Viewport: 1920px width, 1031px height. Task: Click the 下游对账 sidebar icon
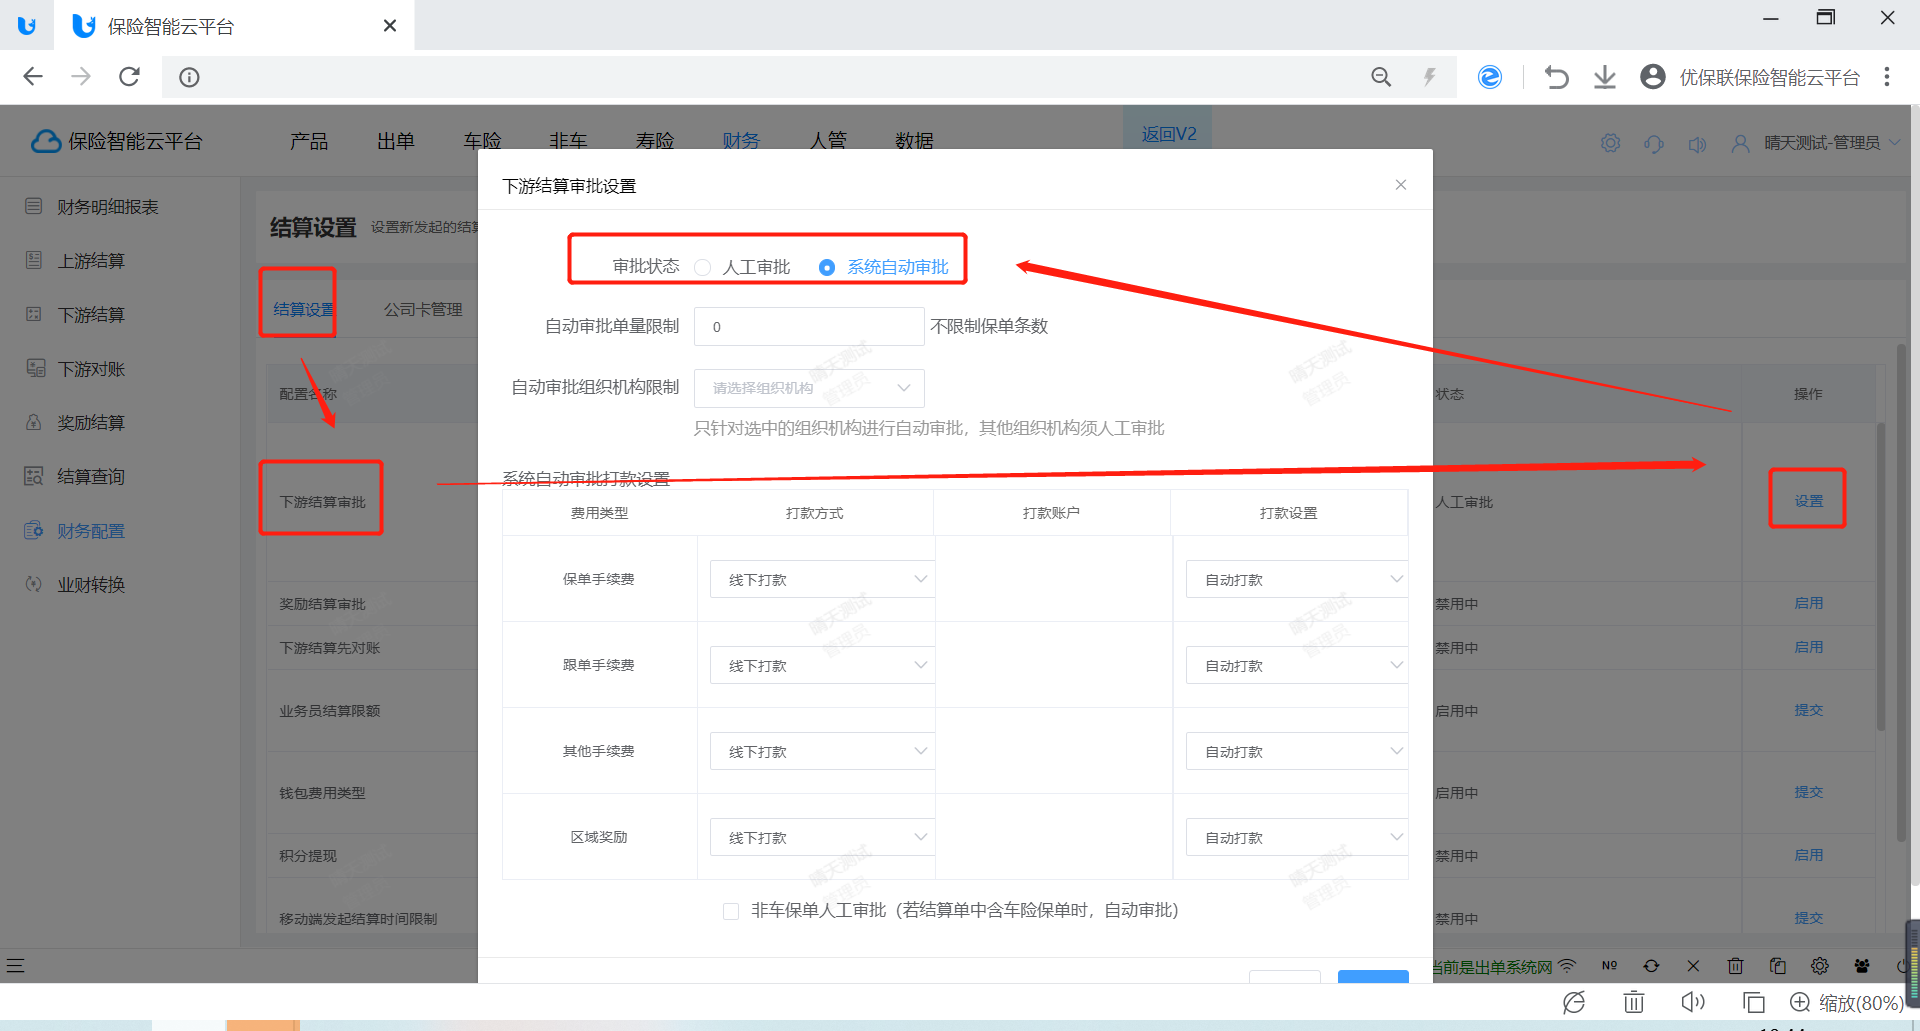click(35, 368)
